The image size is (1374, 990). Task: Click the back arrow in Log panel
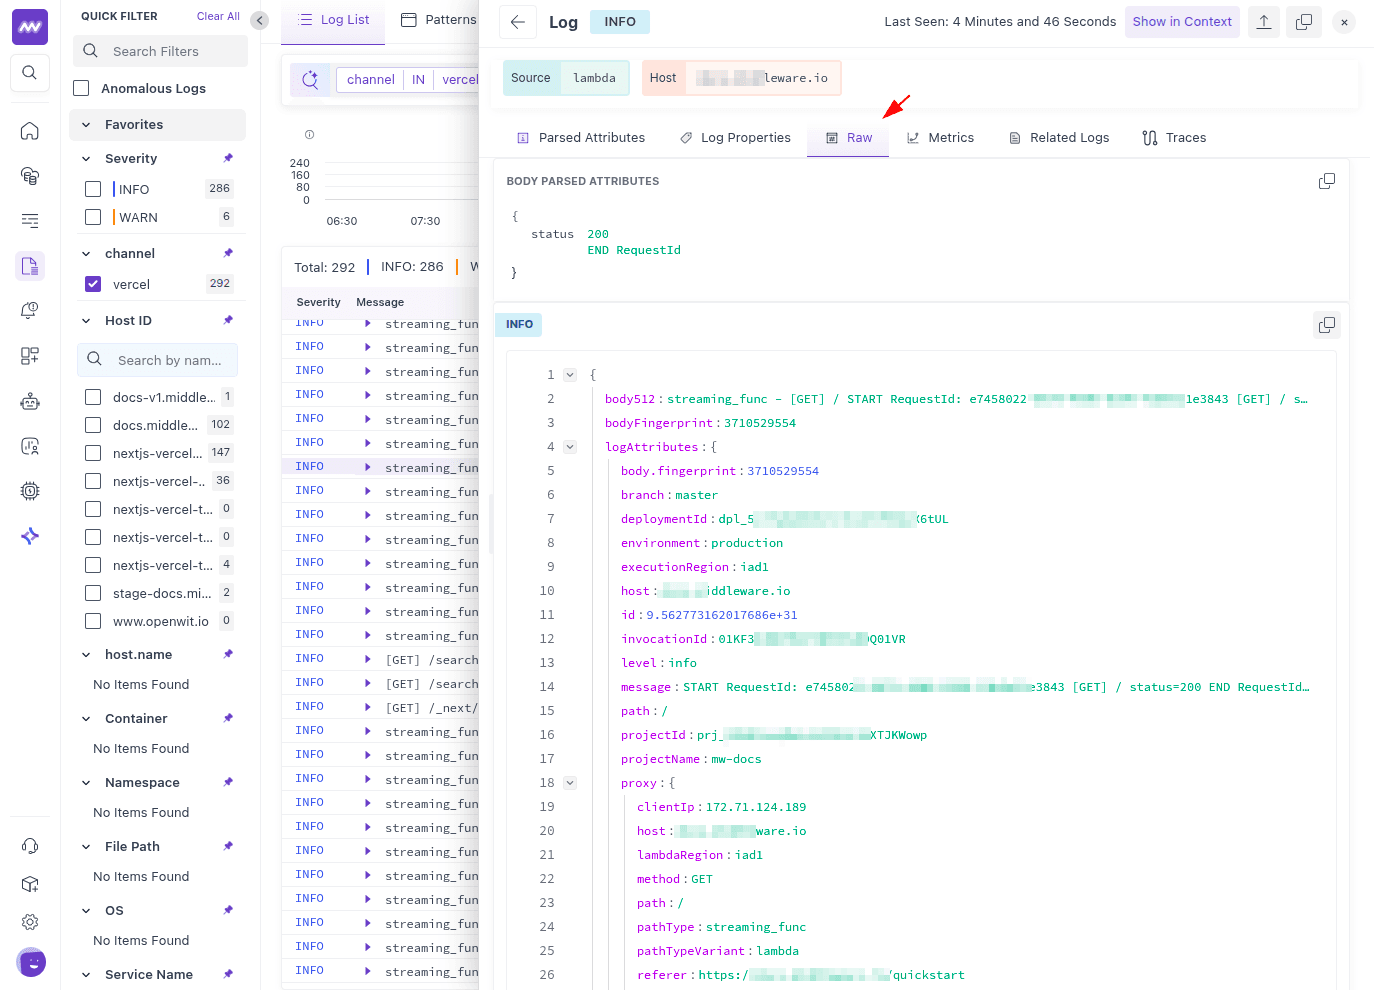517,22
